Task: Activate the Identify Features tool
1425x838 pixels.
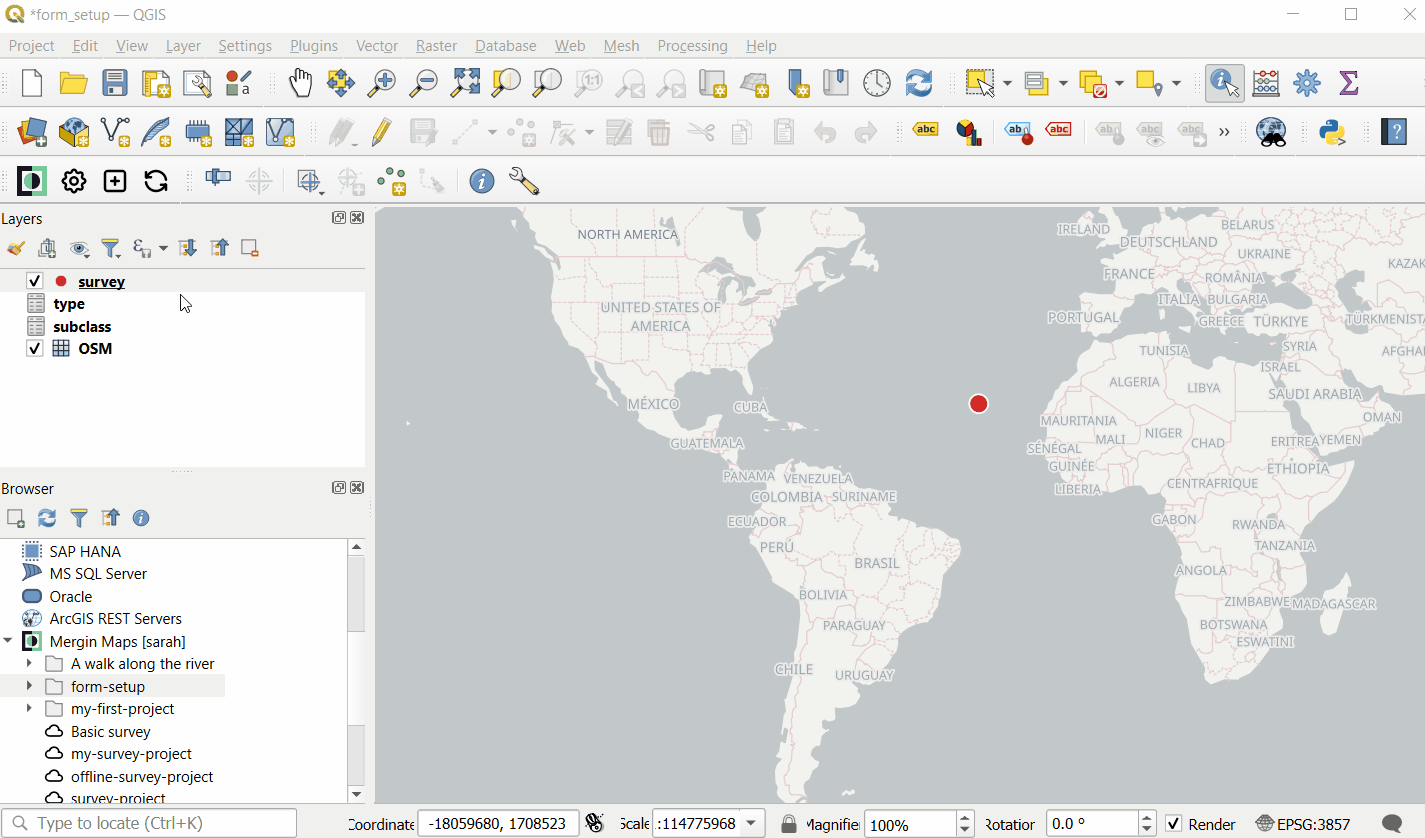Action: coord(1225,83)
